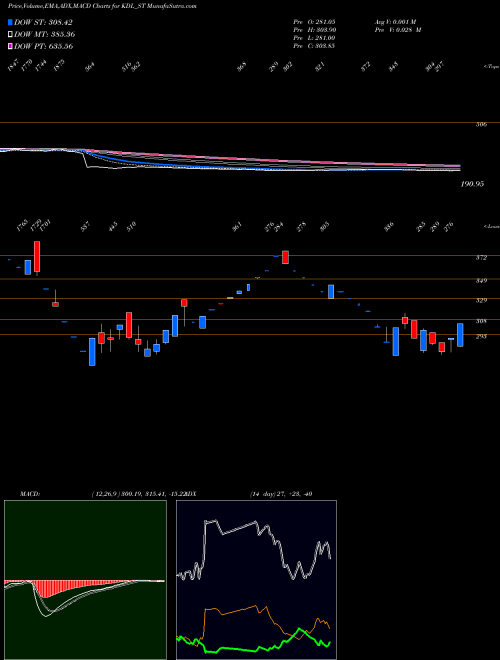Screen dimensions: 500x660
Task: Click the magenta DOW PT legend swatch
Action: tap(10, 46)
